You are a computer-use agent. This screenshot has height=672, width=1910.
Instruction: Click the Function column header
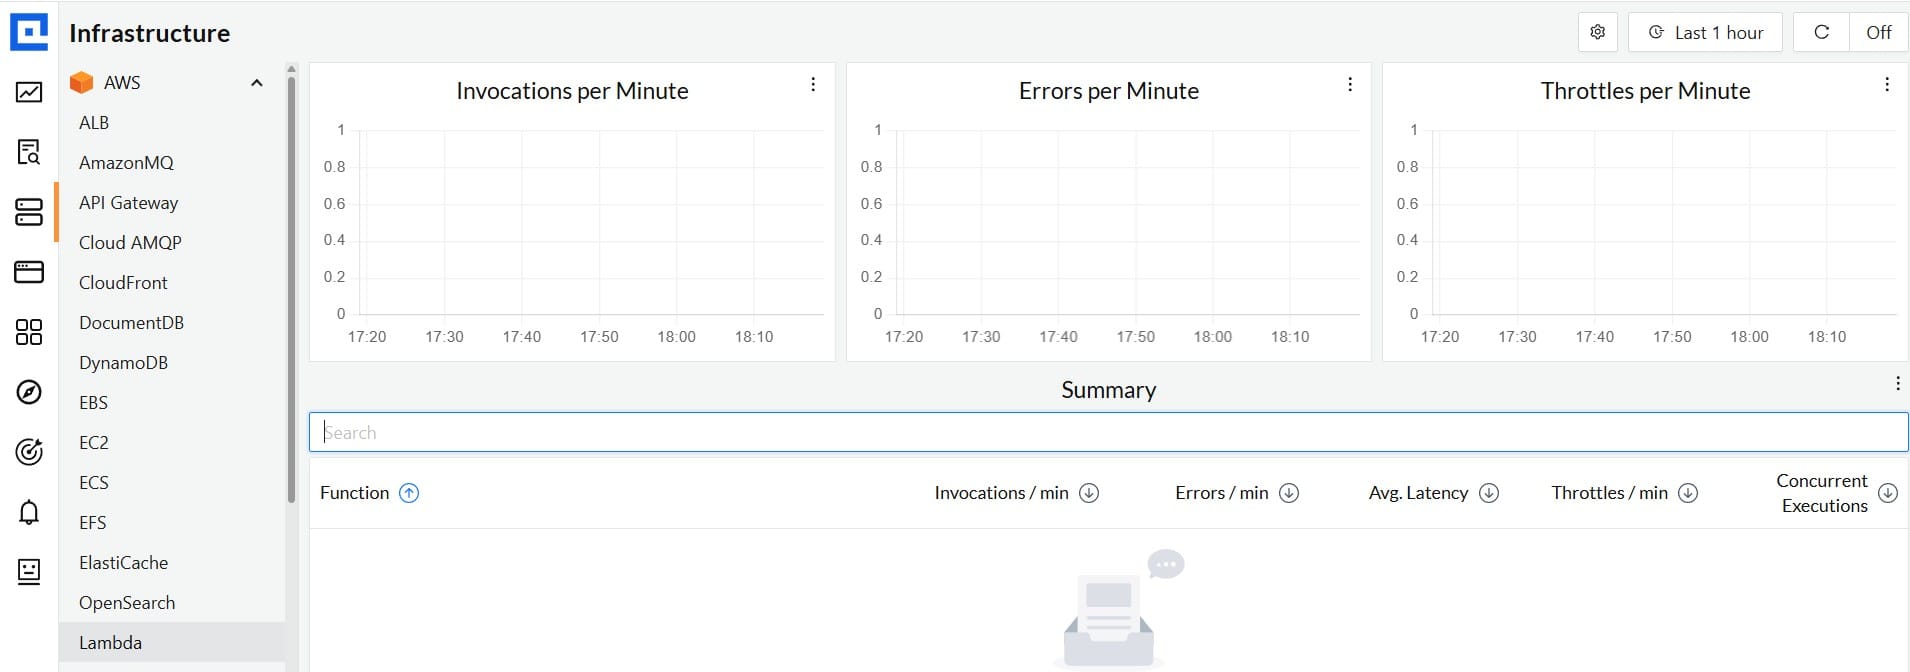(354, 493)
